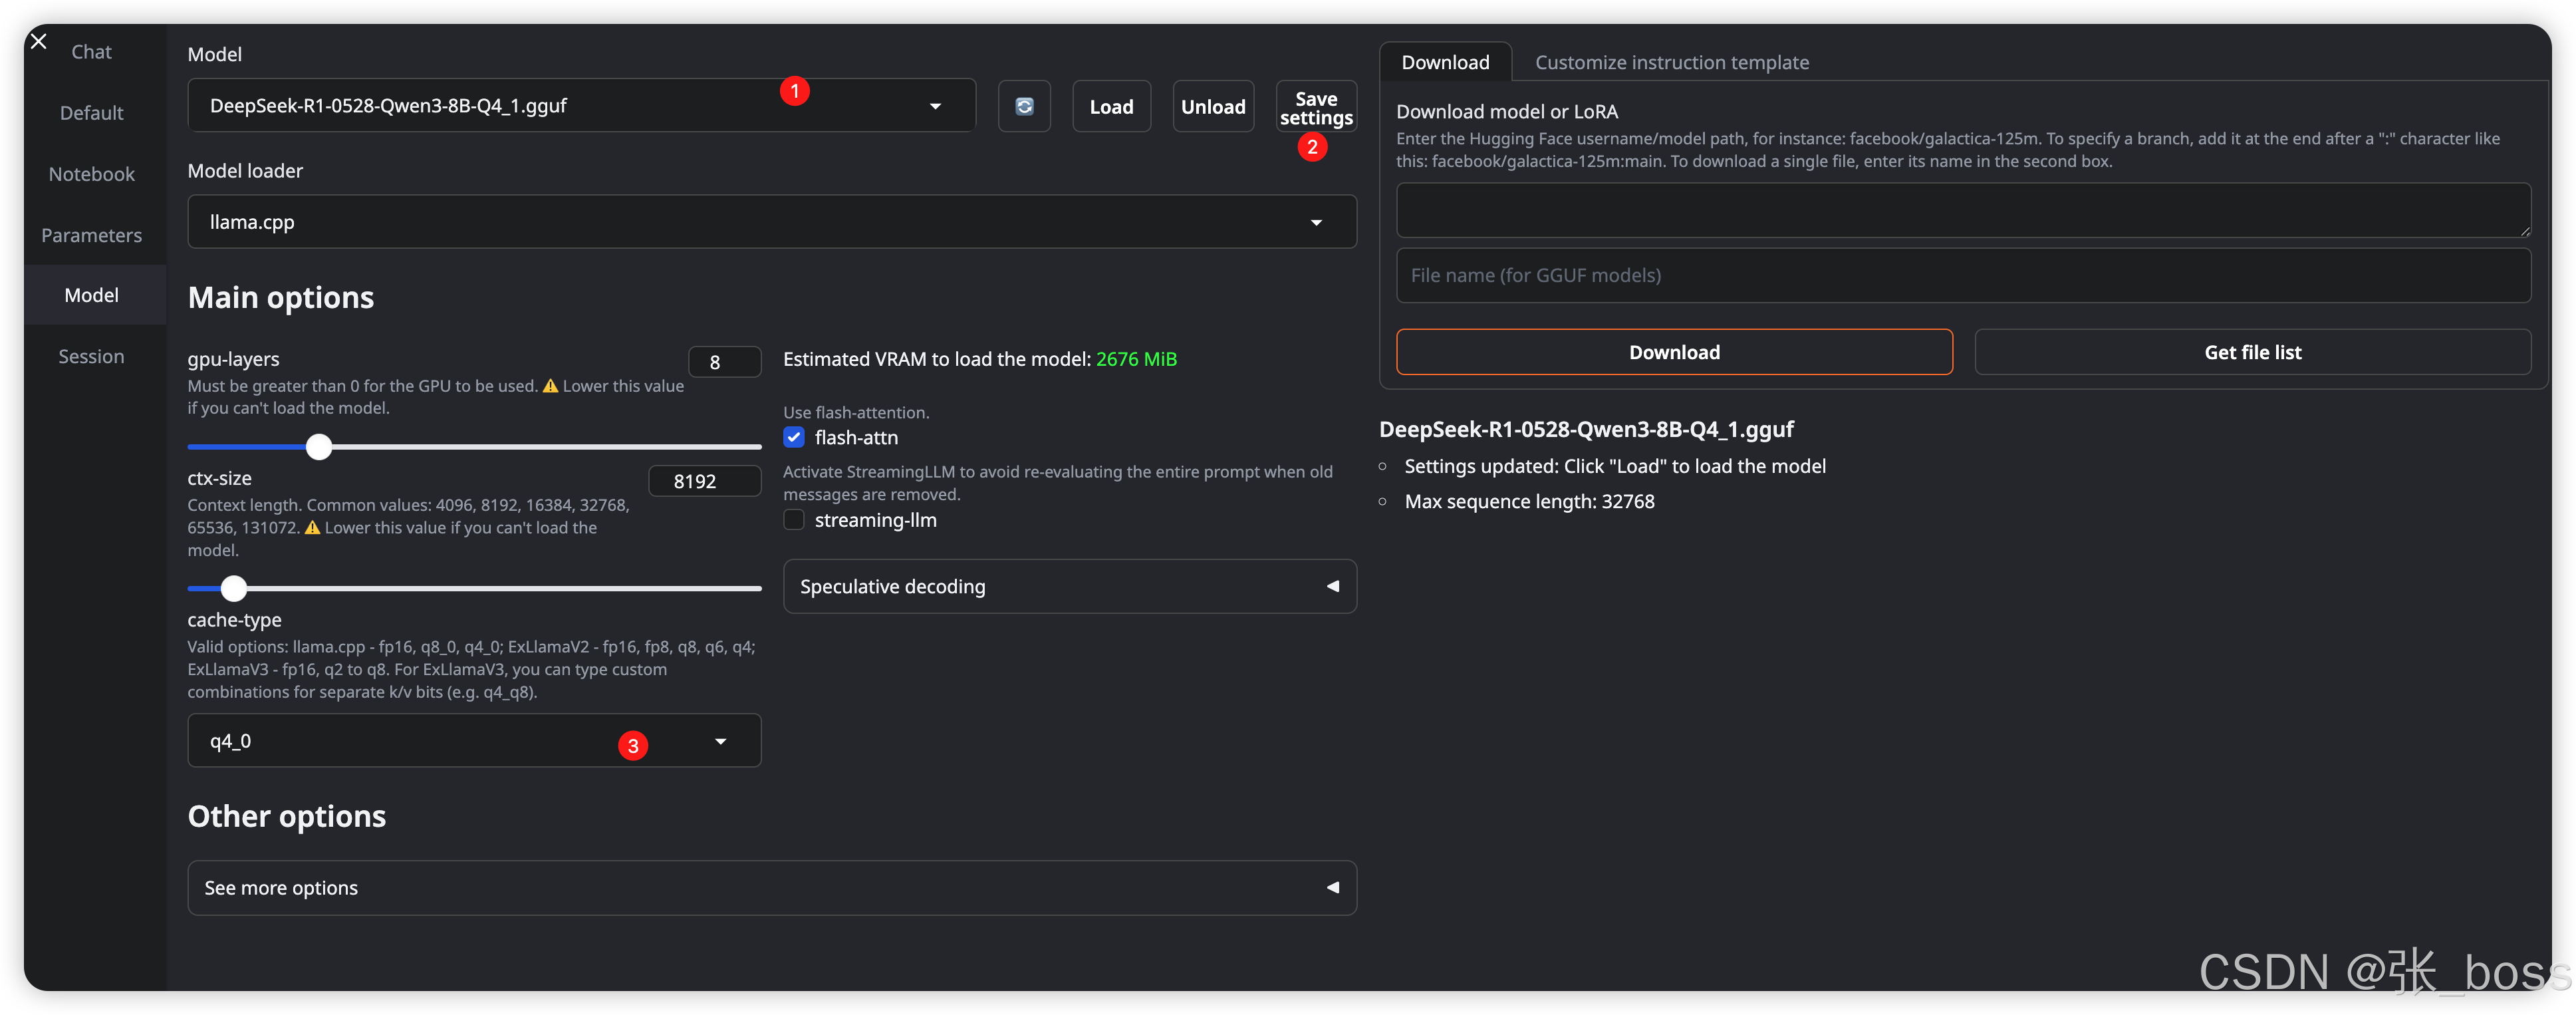
Task: Click the File name for GGUF field
Action: (x=1962, y=275)
